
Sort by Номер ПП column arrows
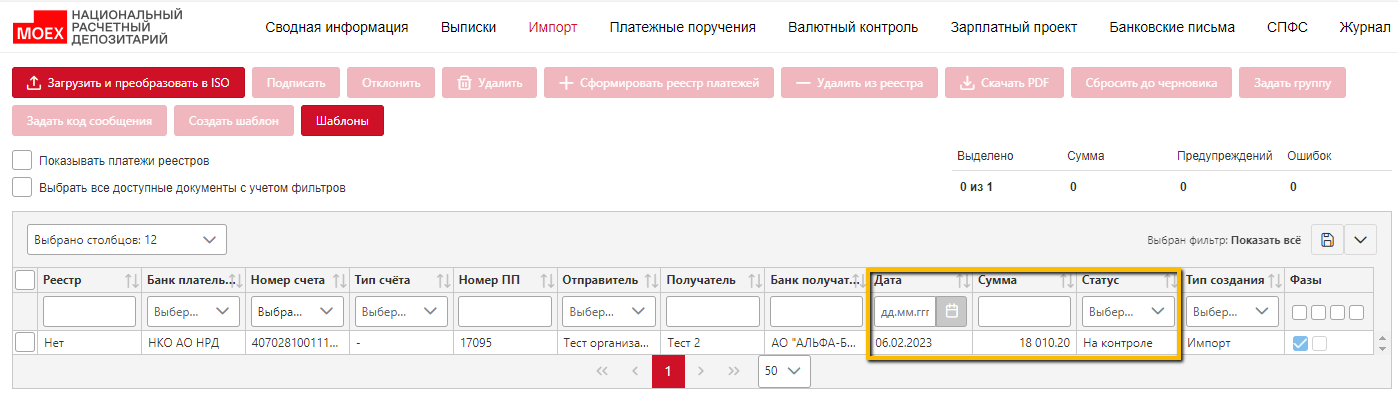click(x=547, y=281)
